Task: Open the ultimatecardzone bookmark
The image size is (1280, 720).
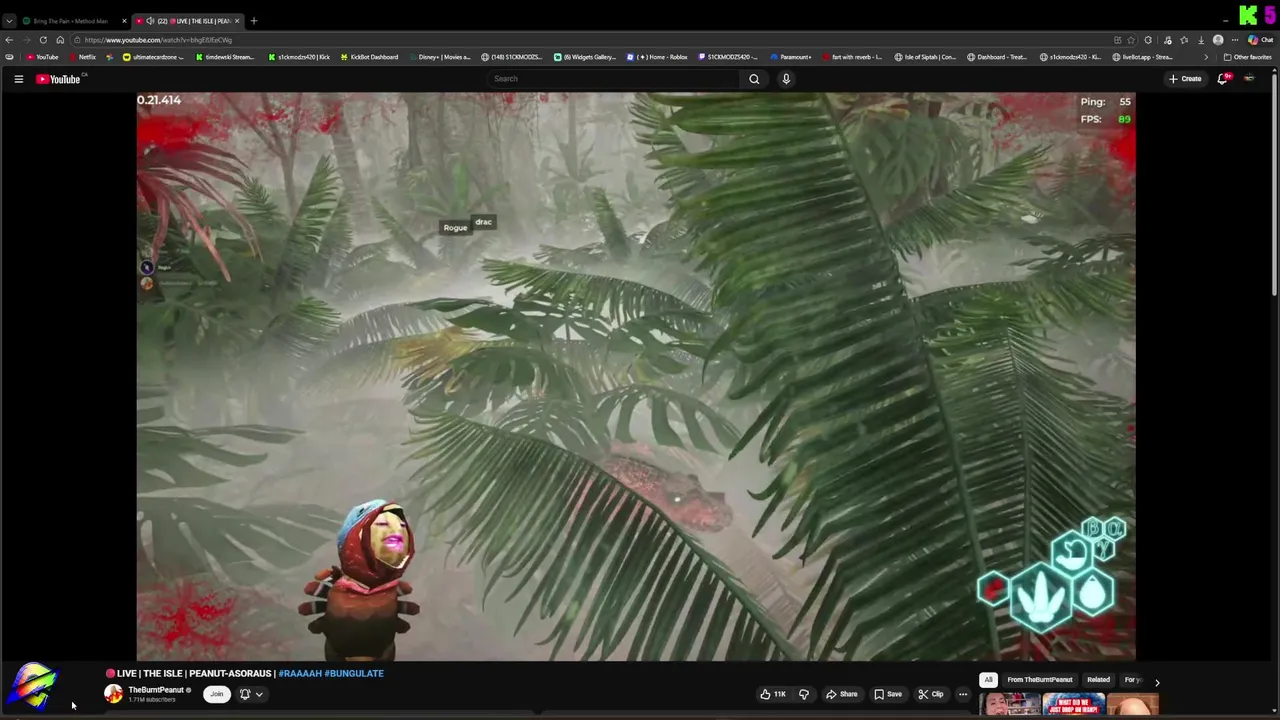Action: (154, 57)
